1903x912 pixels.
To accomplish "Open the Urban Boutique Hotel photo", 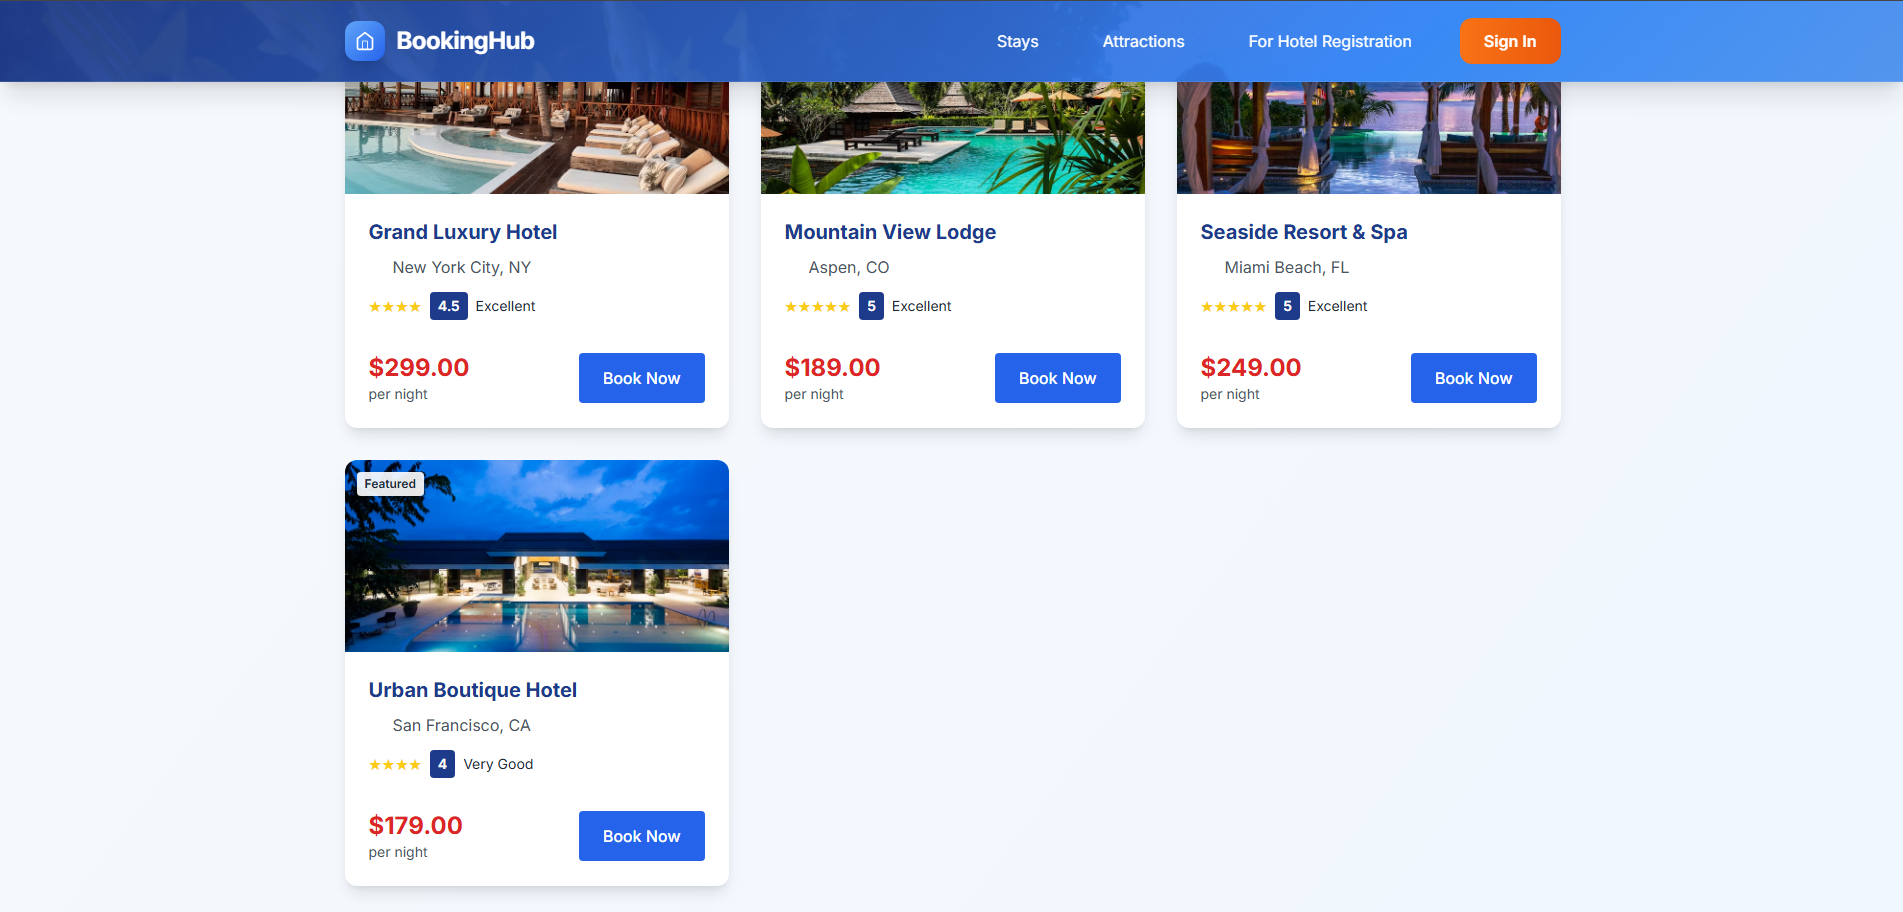I will [537, 556].
